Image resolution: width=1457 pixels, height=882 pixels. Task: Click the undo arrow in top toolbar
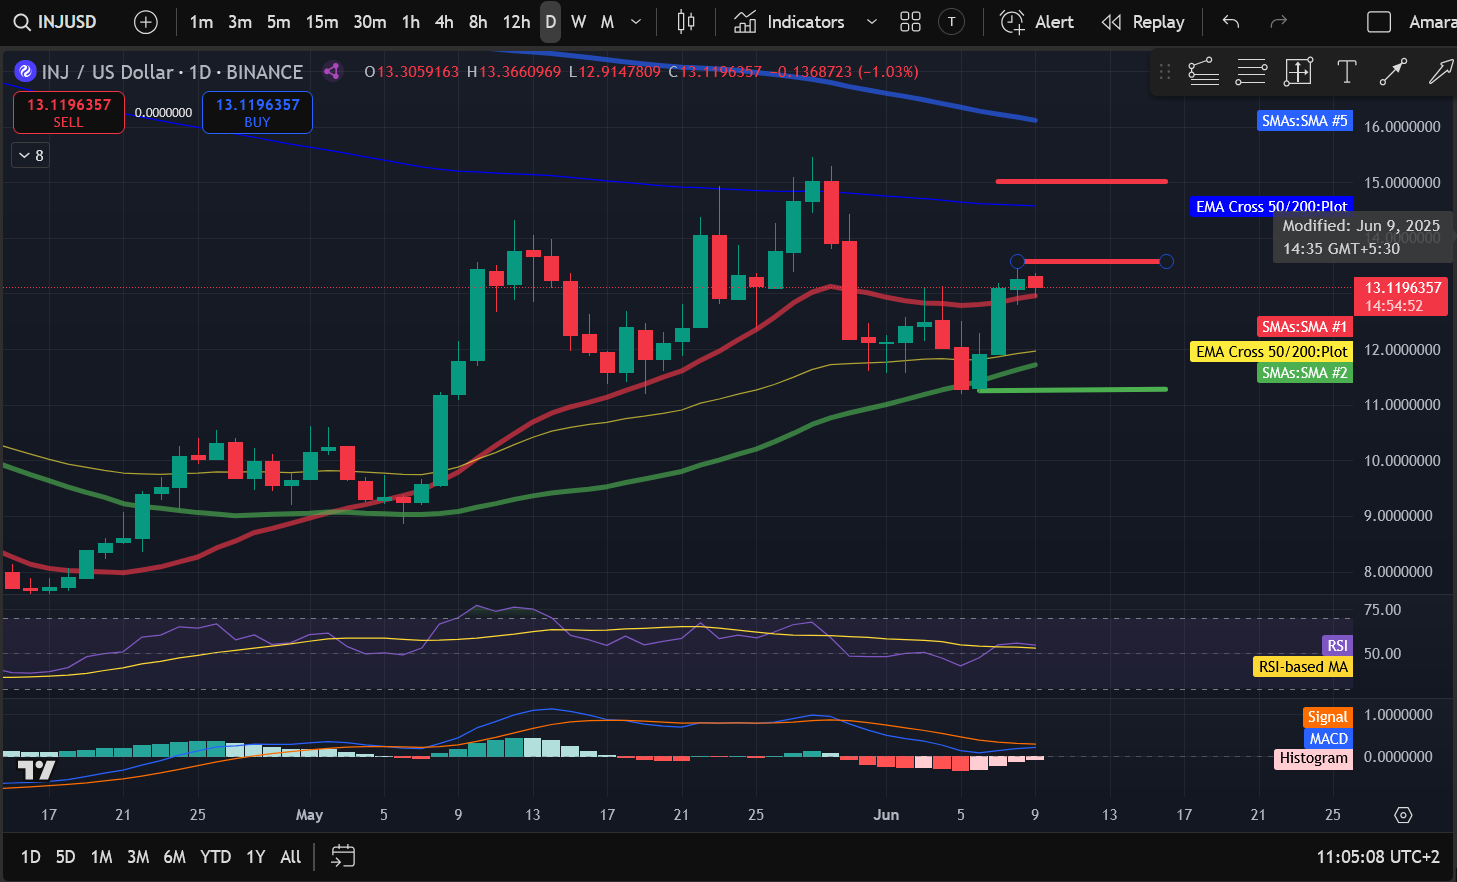tap(1231, 22)
